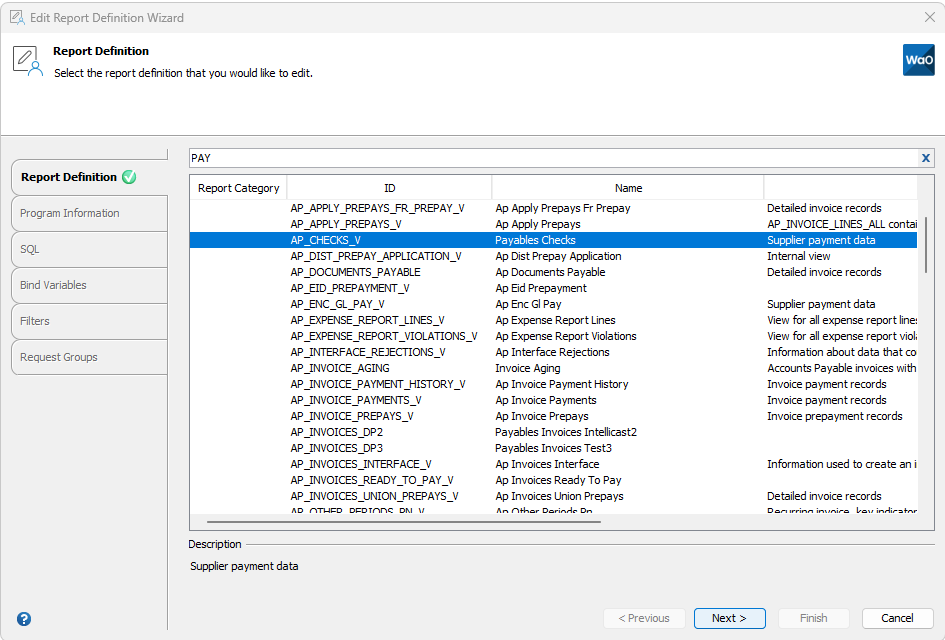Go to the Request Groups tab
This screenshot has height=640, width=945.
(x=59, y=357)
